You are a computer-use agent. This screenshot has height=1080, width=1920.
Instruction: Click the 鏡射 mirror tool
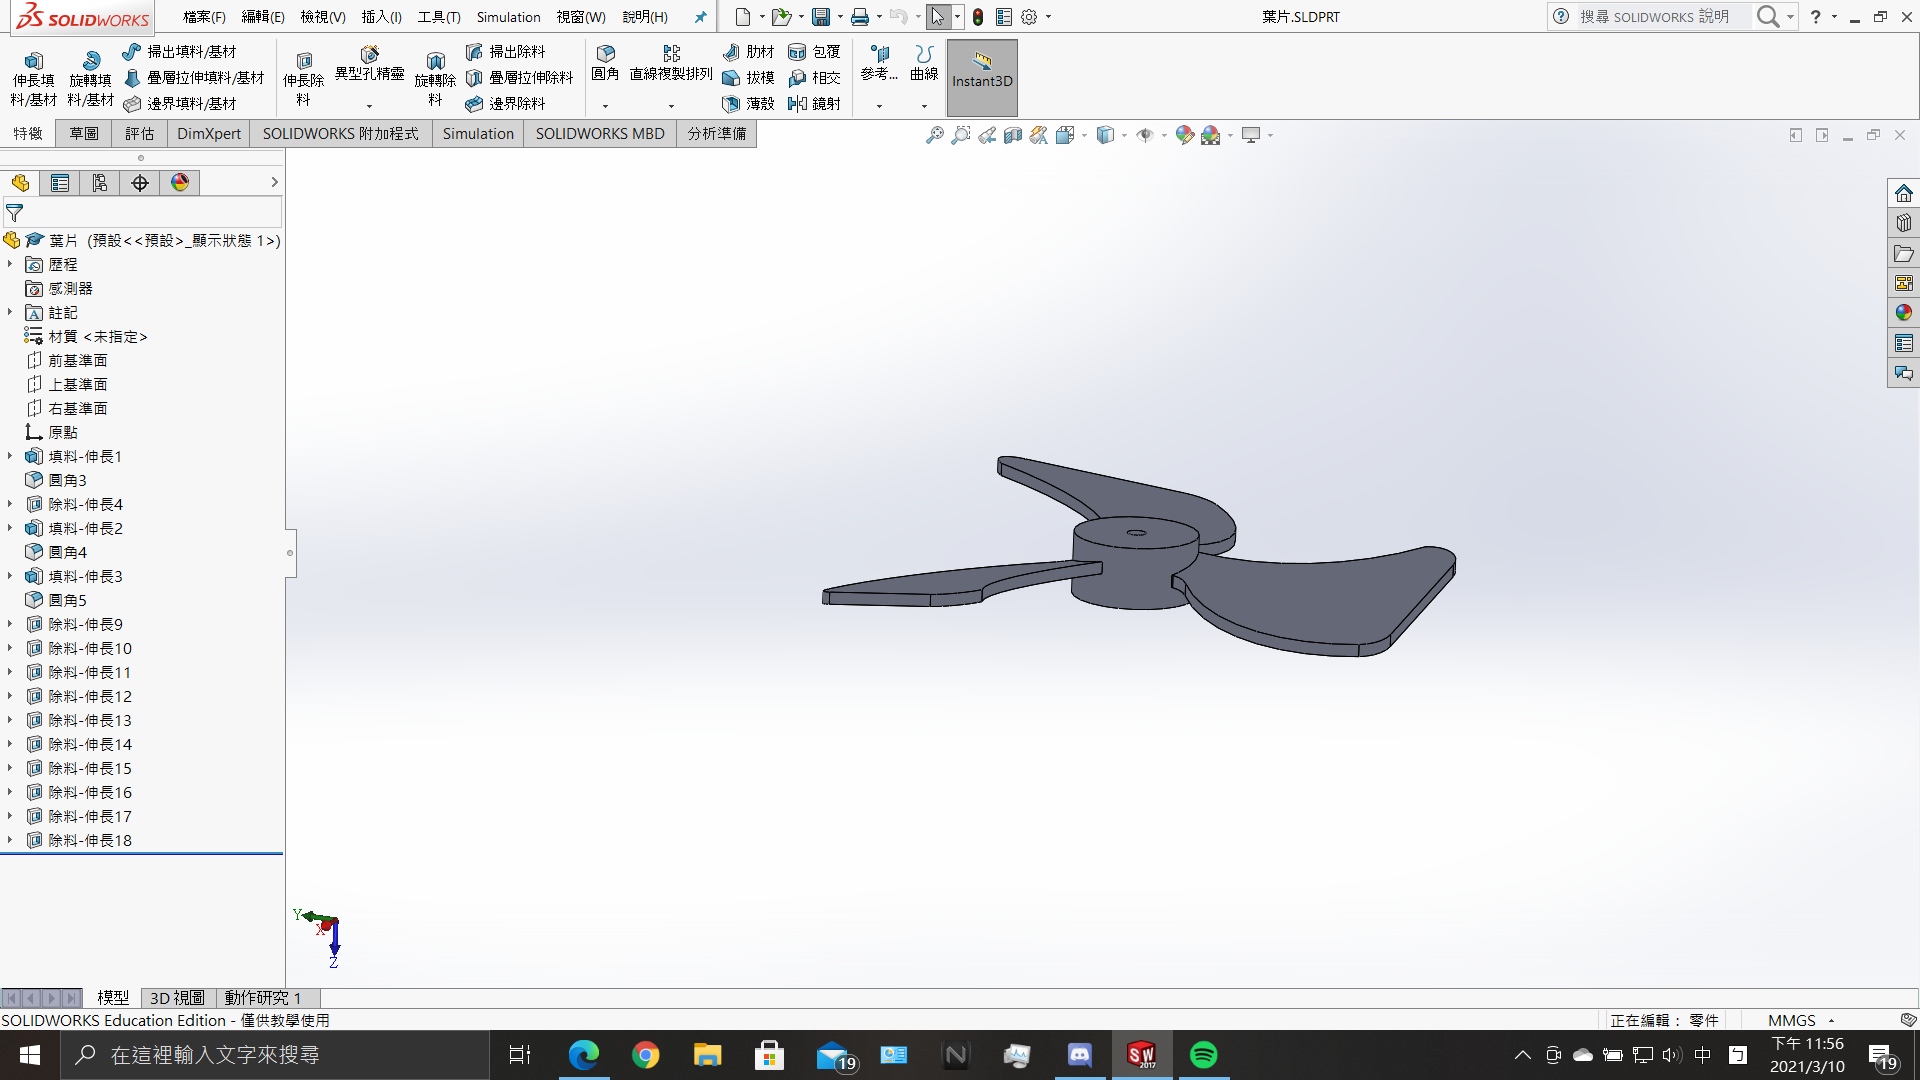pyautogui.click(x=814, y=103)
